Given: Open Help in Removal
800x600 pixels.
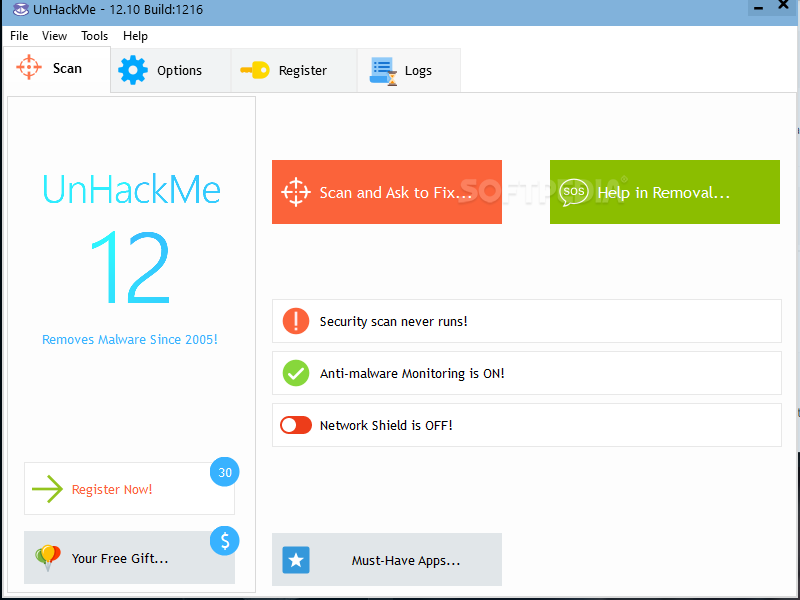Looking at the screenshot, I should (x=665, y=192).
